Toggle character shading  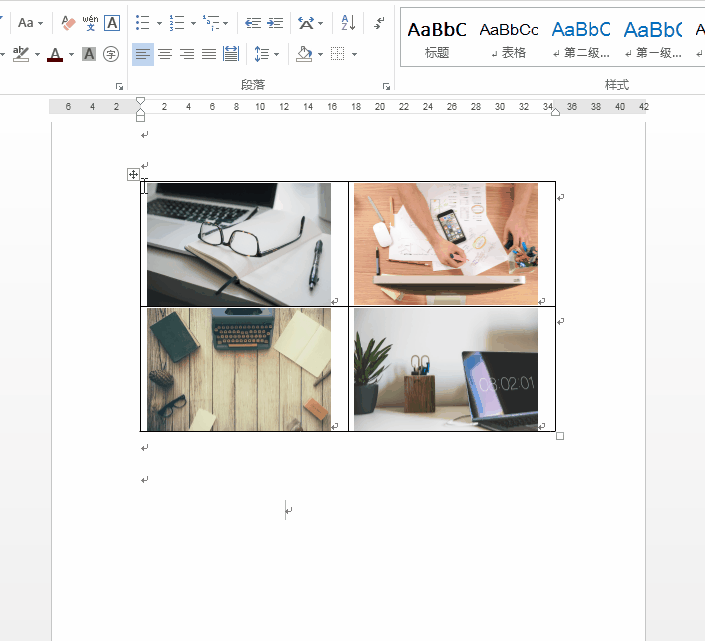[x=89, y=54]
